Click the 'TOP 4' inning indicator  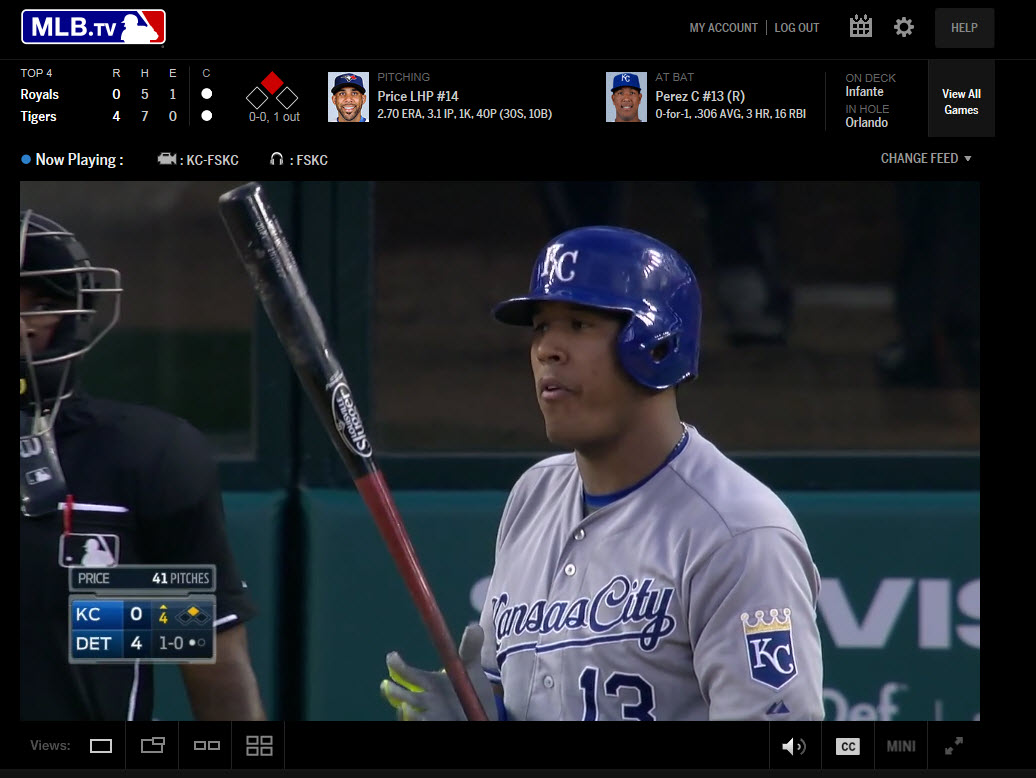(x=36, y=73)
